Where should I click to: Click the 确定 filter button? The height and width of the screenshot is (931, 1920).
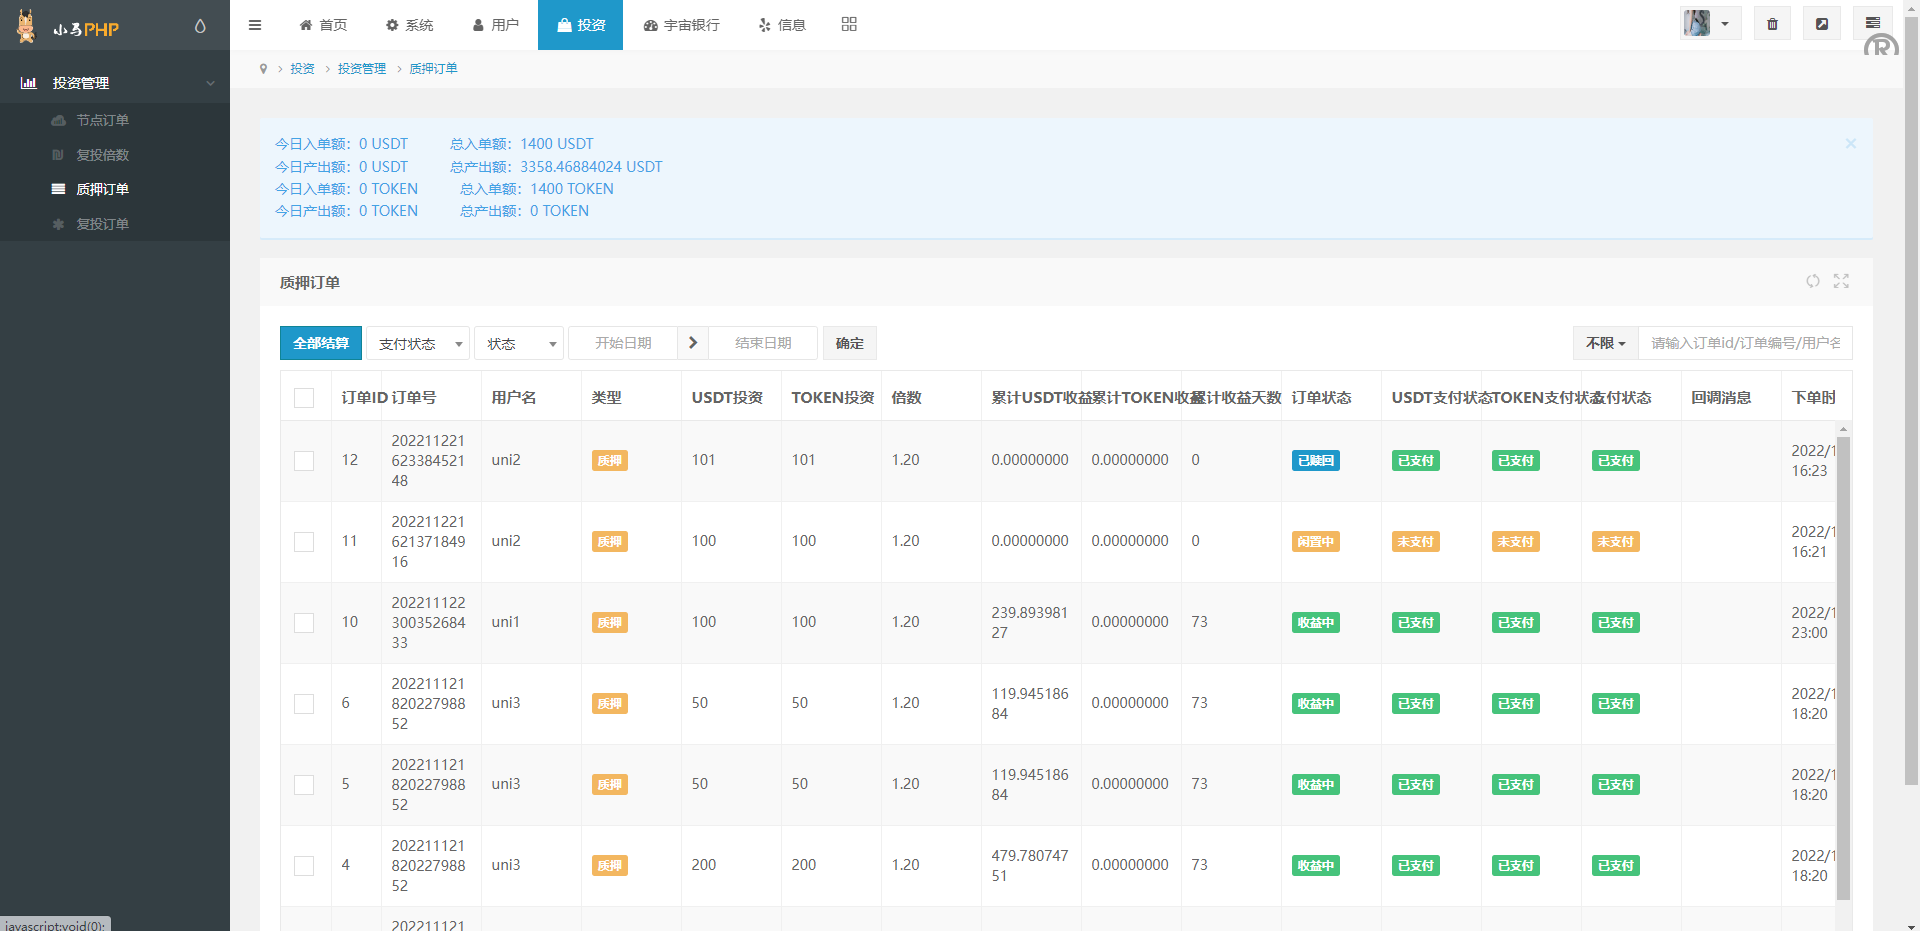pyautogui.click(x=849, y=343)
